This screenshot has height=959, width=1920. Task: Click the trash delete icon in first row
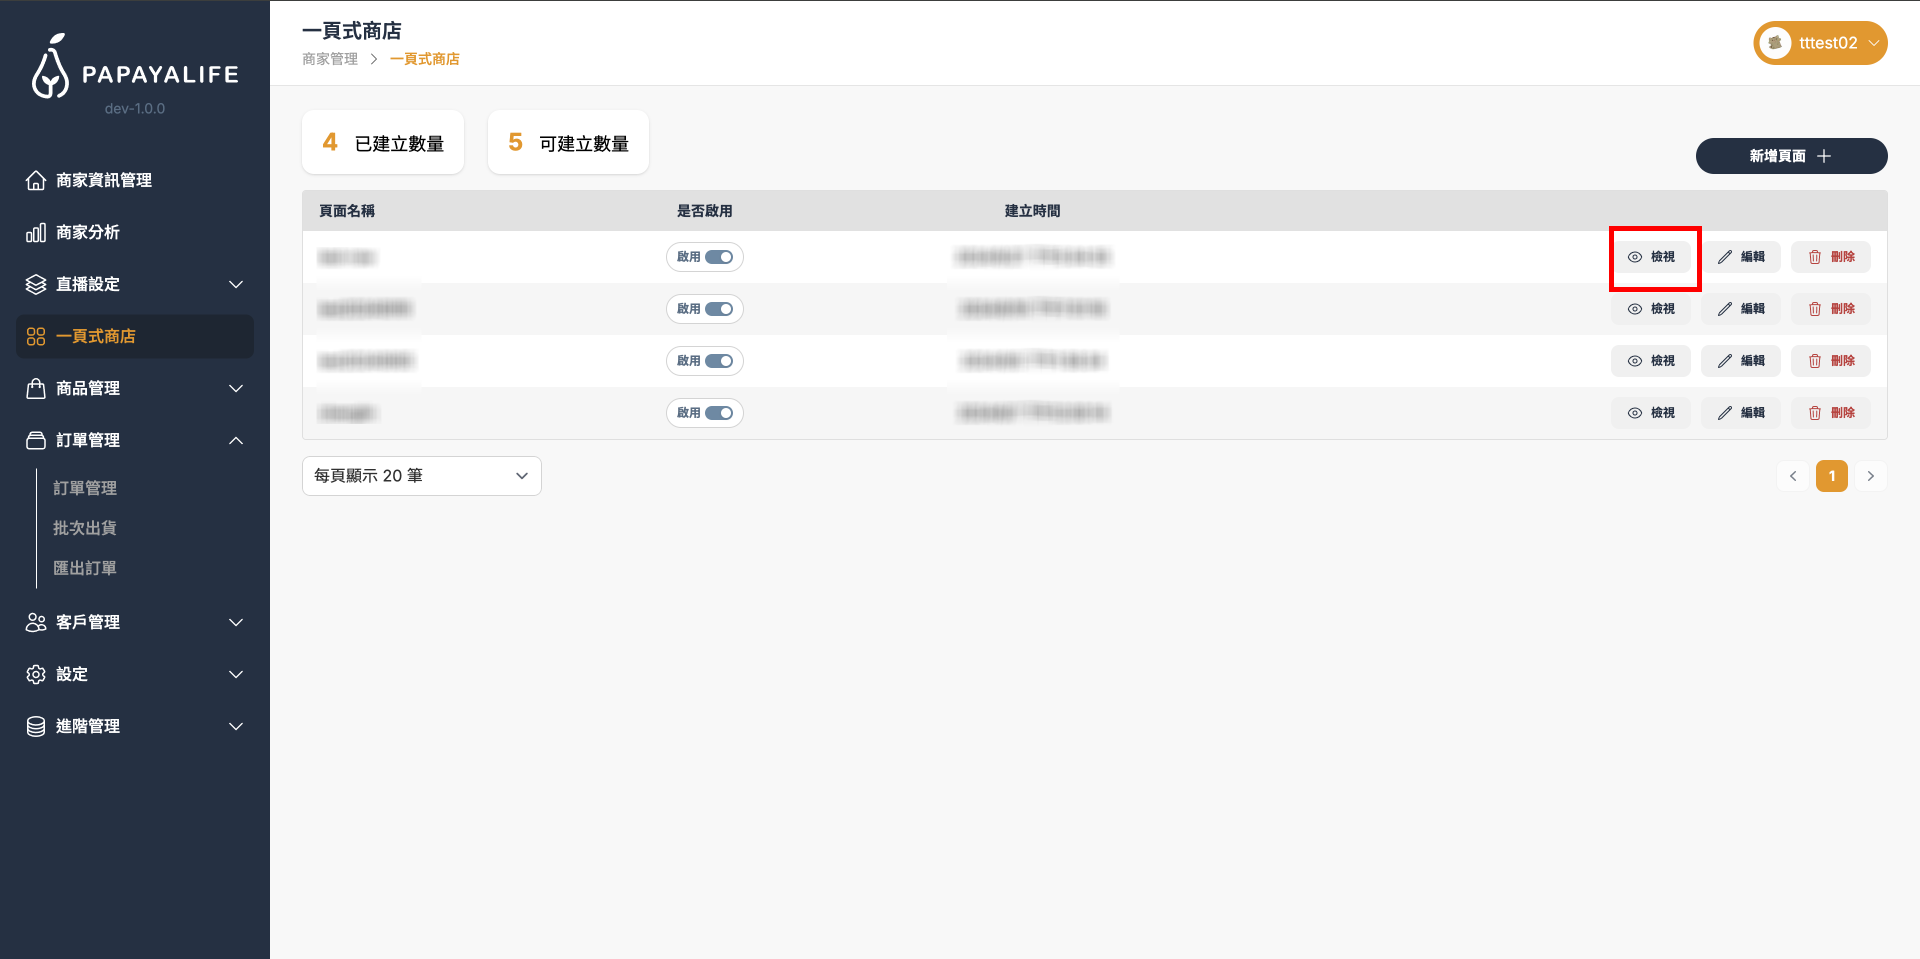tap(1815, 257)
